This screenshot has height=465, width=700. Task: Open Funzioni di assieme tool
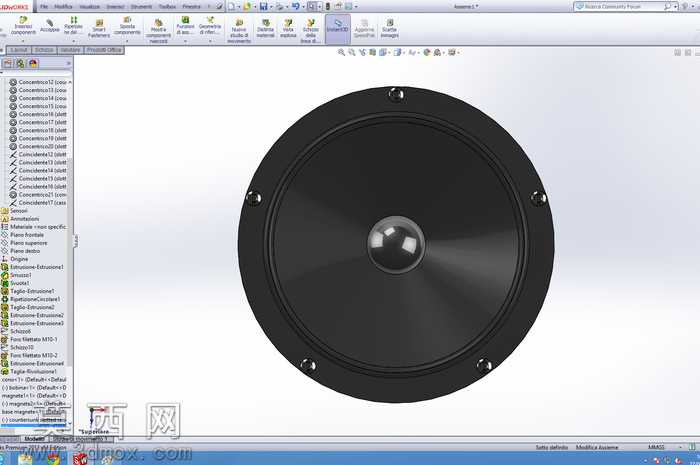[x=185, y=26]
